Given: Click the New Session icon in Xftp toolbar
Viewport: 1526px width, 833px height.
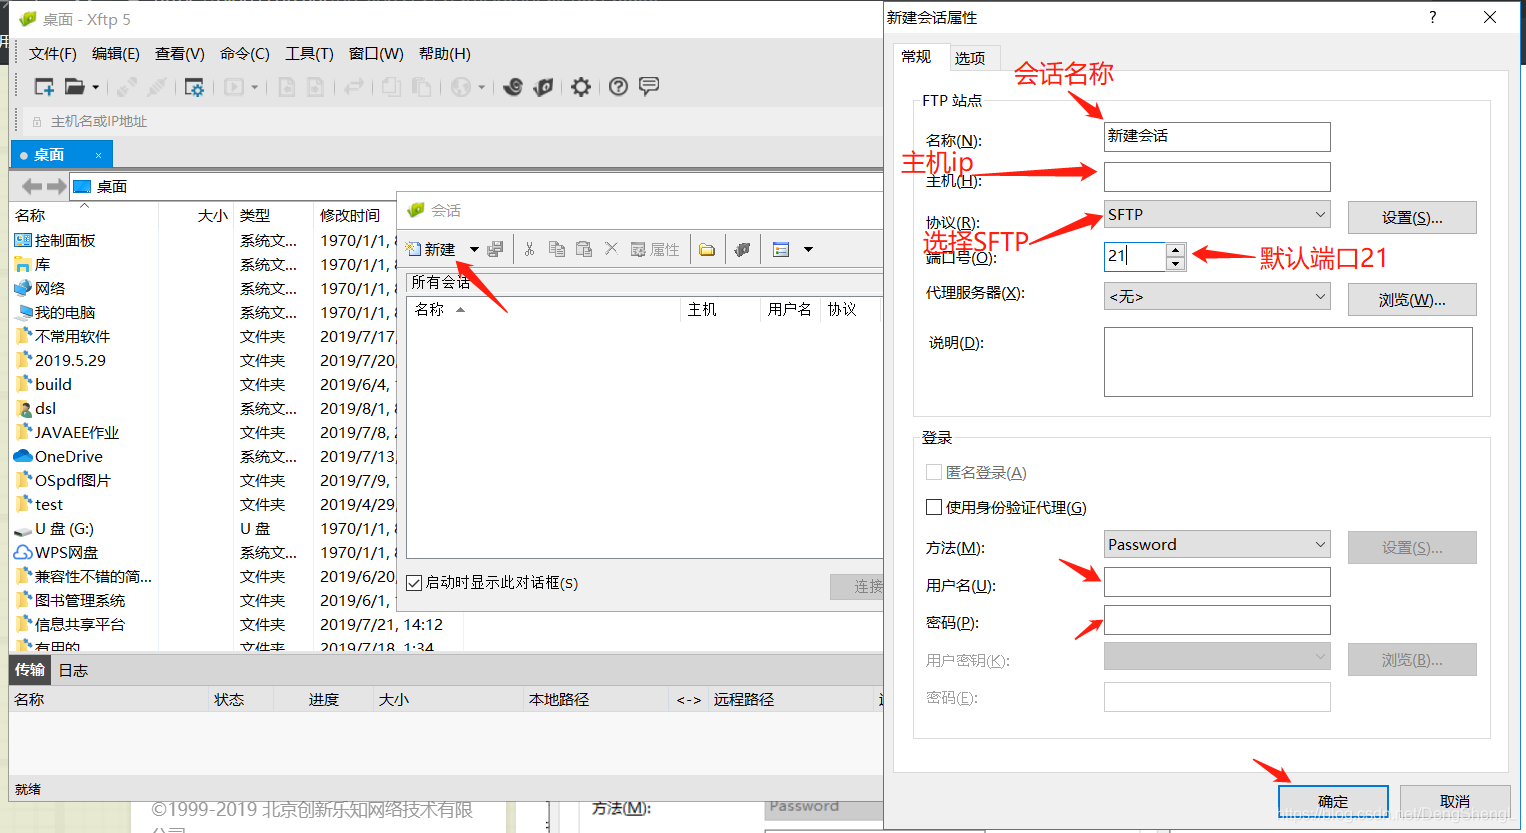Looking at the screenshot, I should 44,87.
